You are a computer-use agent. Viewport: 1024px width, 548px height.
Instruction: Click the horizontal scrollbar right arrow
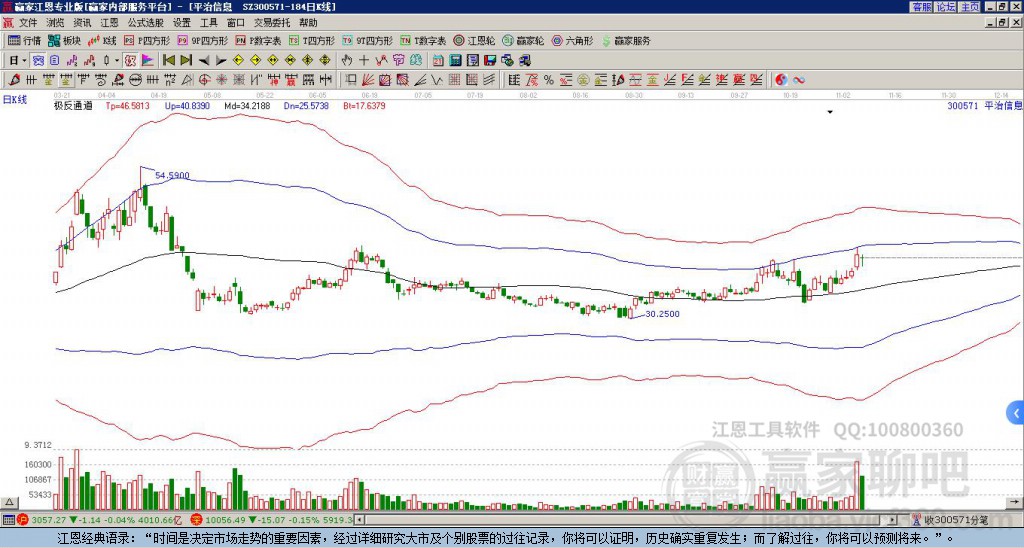click(892, 520)
